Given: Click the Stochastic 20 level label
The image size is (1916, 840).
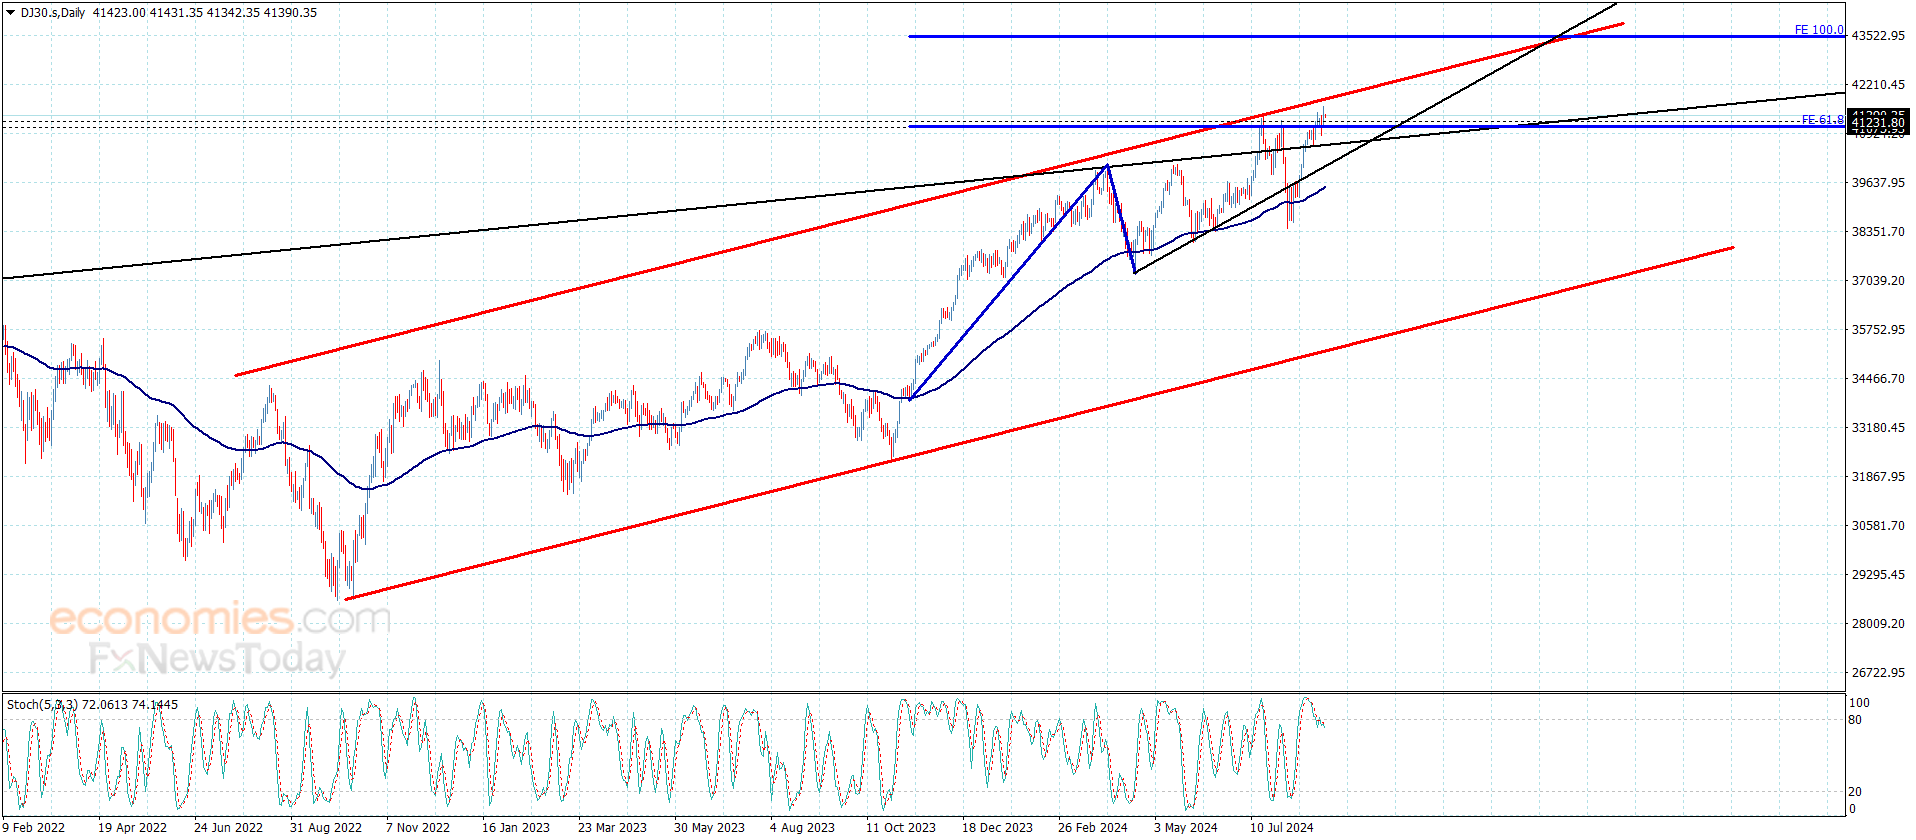Looking at the screenshot, I should 1856,792.
